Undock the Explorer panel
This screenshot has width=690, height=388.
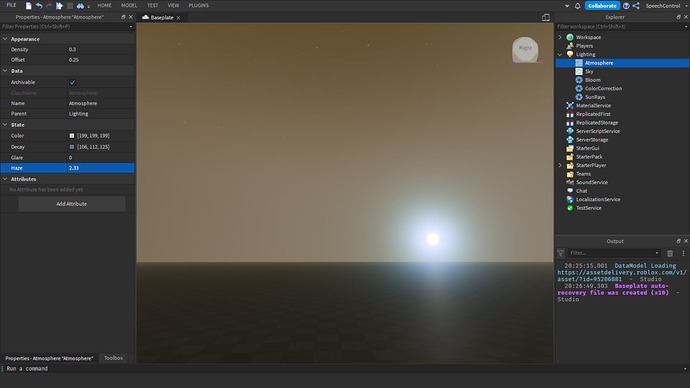[x=678, y=17]
